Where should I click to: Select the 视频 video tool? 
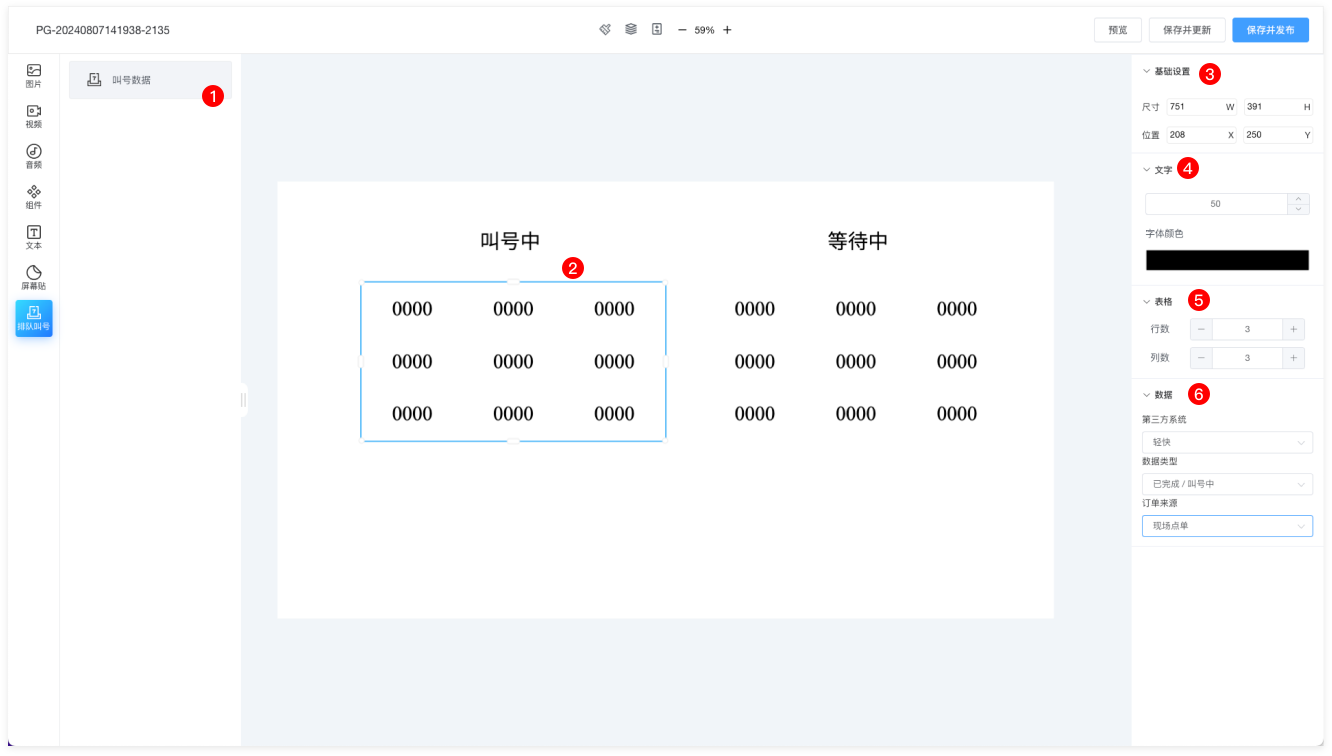coord(34,117)
